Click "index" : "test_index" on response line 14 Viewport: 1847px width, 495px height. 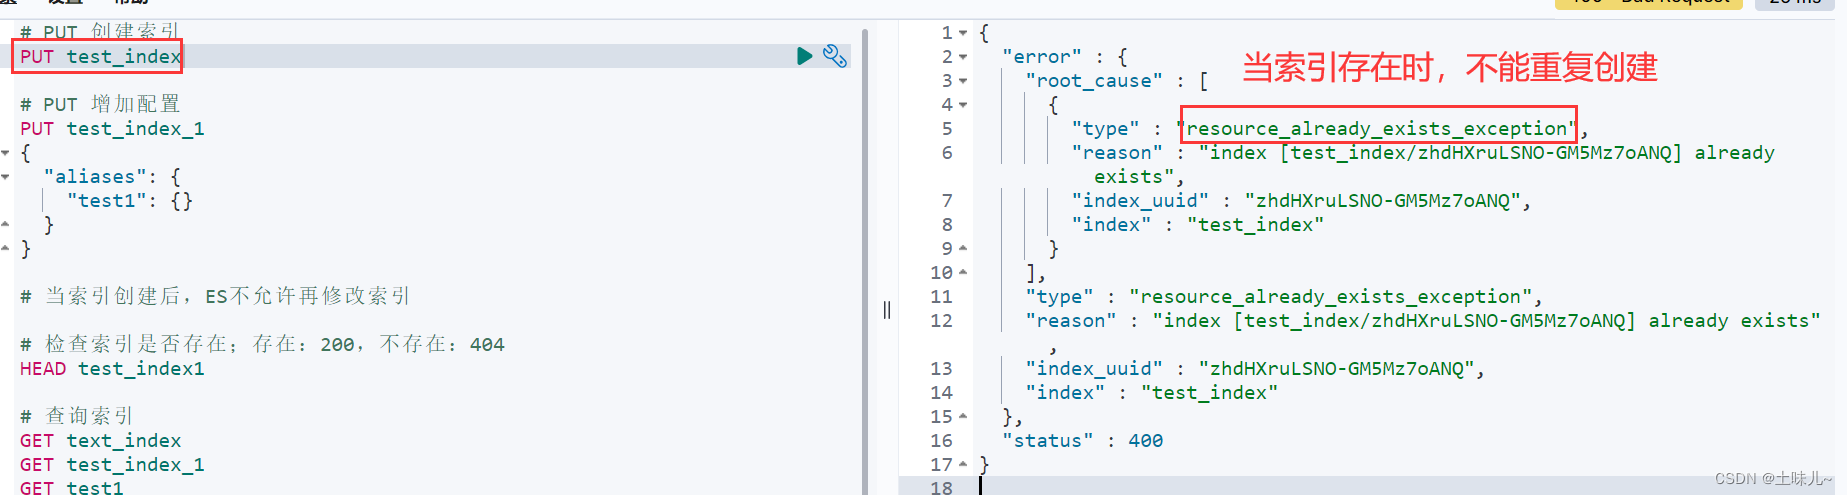tap(1151, 393)
